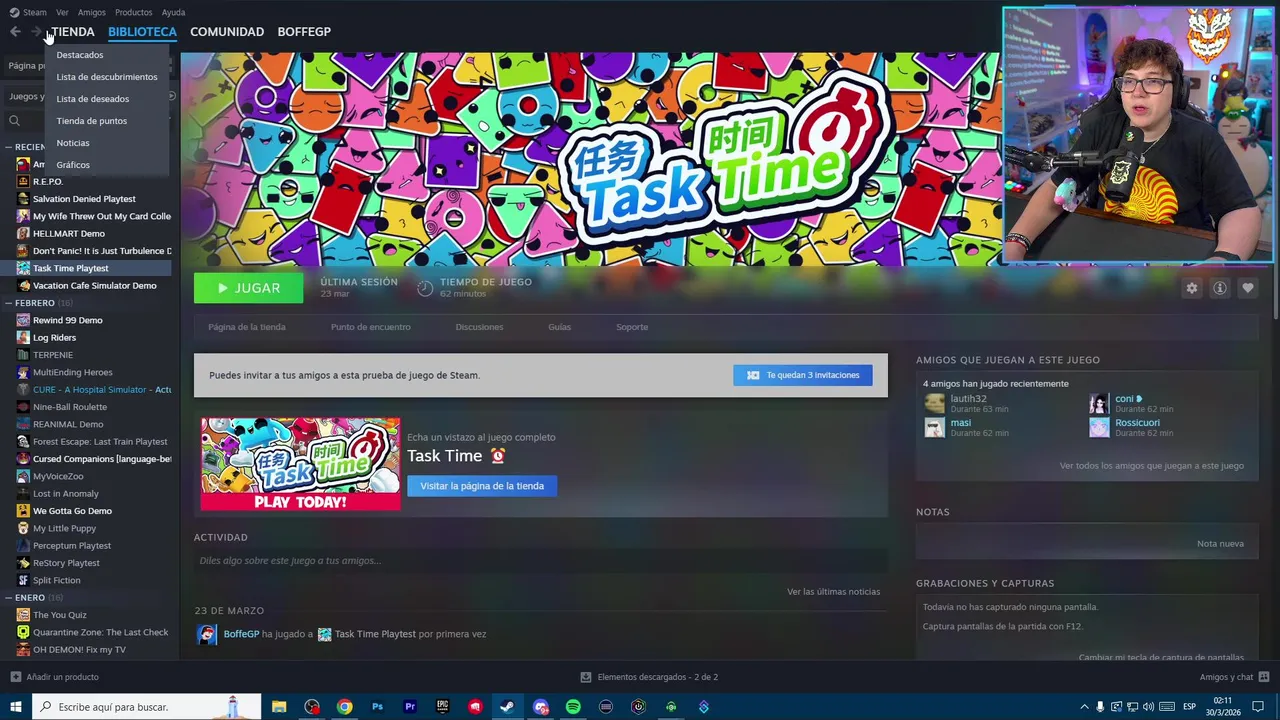This screenshot has width=1280, height=720.
Task: Click Windows search box on taskbar
Action: [146, 707]
